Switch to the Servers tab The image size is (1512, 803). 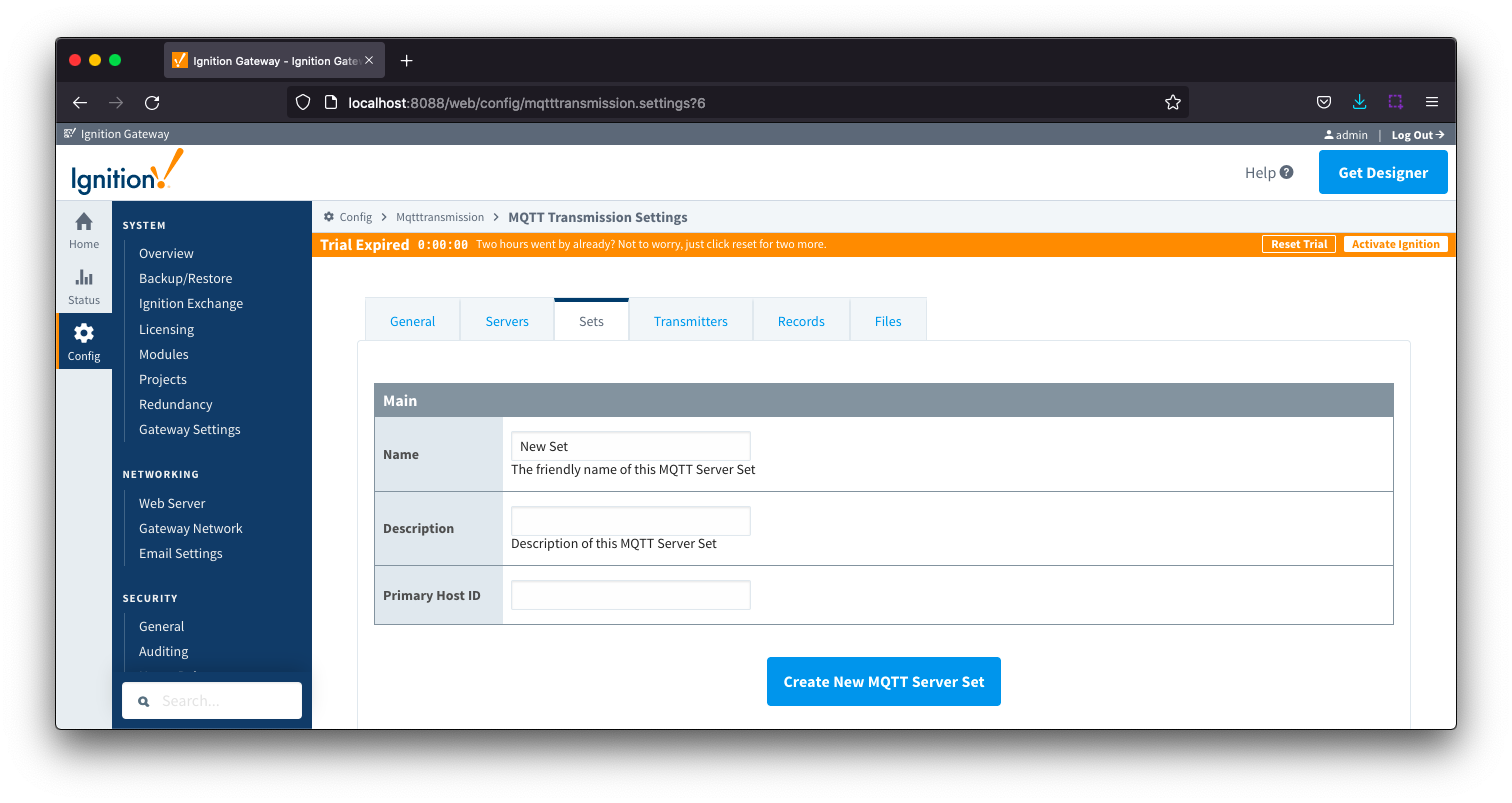507,321
